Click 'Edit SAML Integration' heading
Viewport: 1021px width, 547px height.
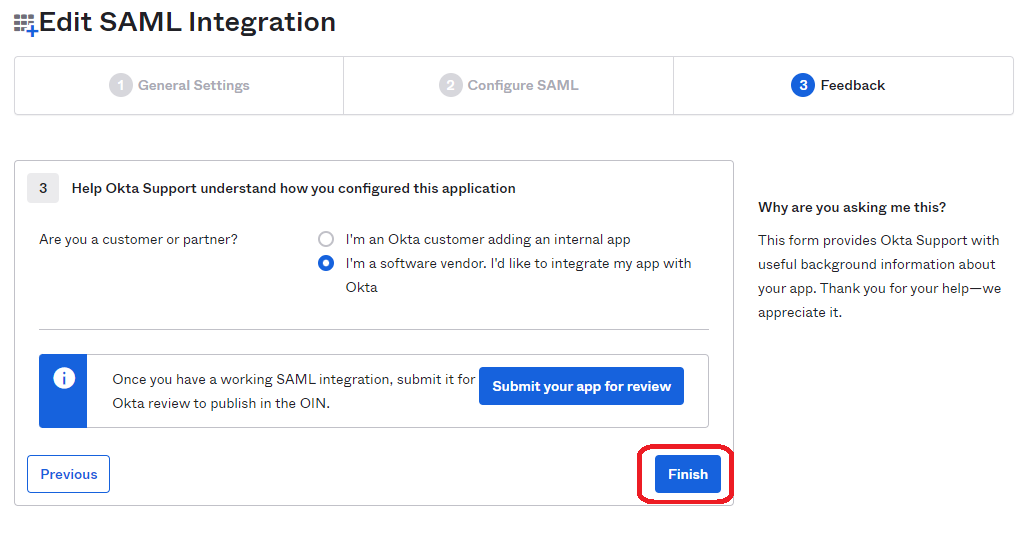[x=188, y=22]
